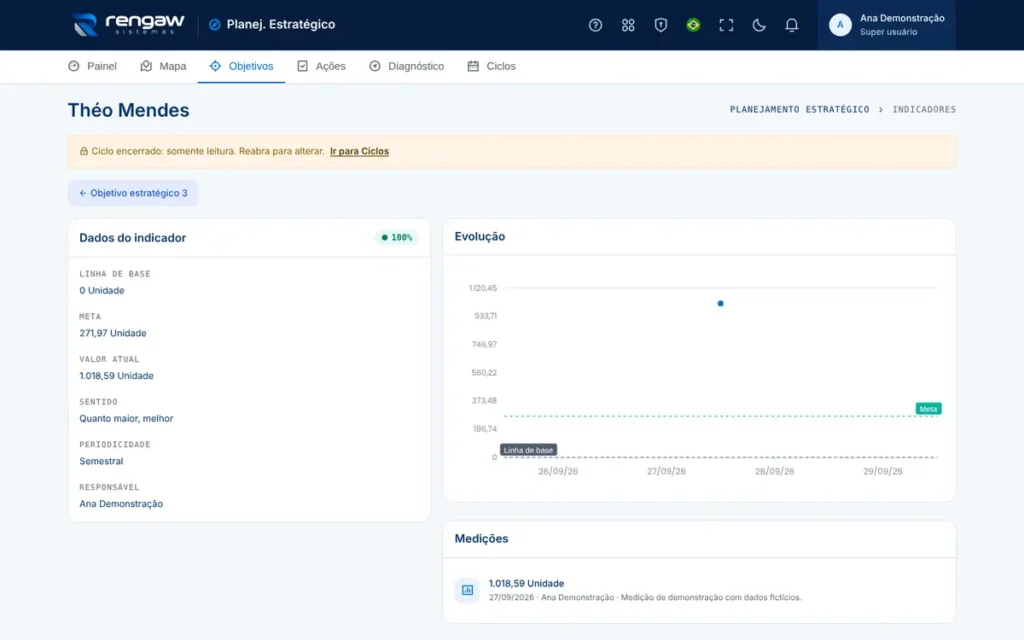Click the responsável Ana Demonstração value
The height and width of the screenshot is (640, 1024).
[121, 504]
